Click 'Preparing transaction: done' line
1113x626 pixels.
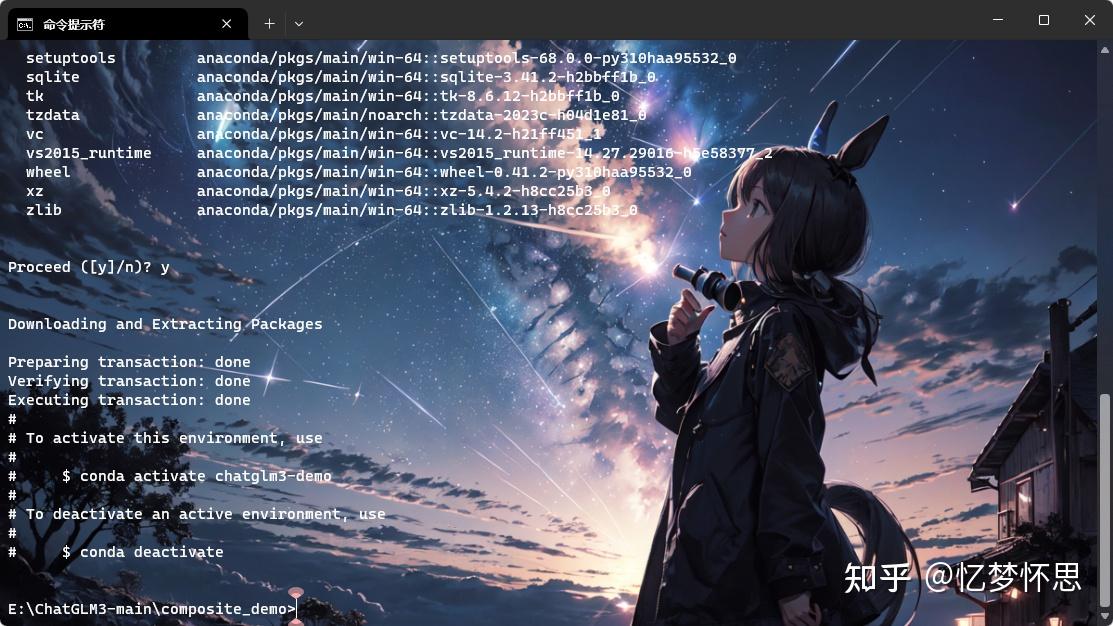129,362
